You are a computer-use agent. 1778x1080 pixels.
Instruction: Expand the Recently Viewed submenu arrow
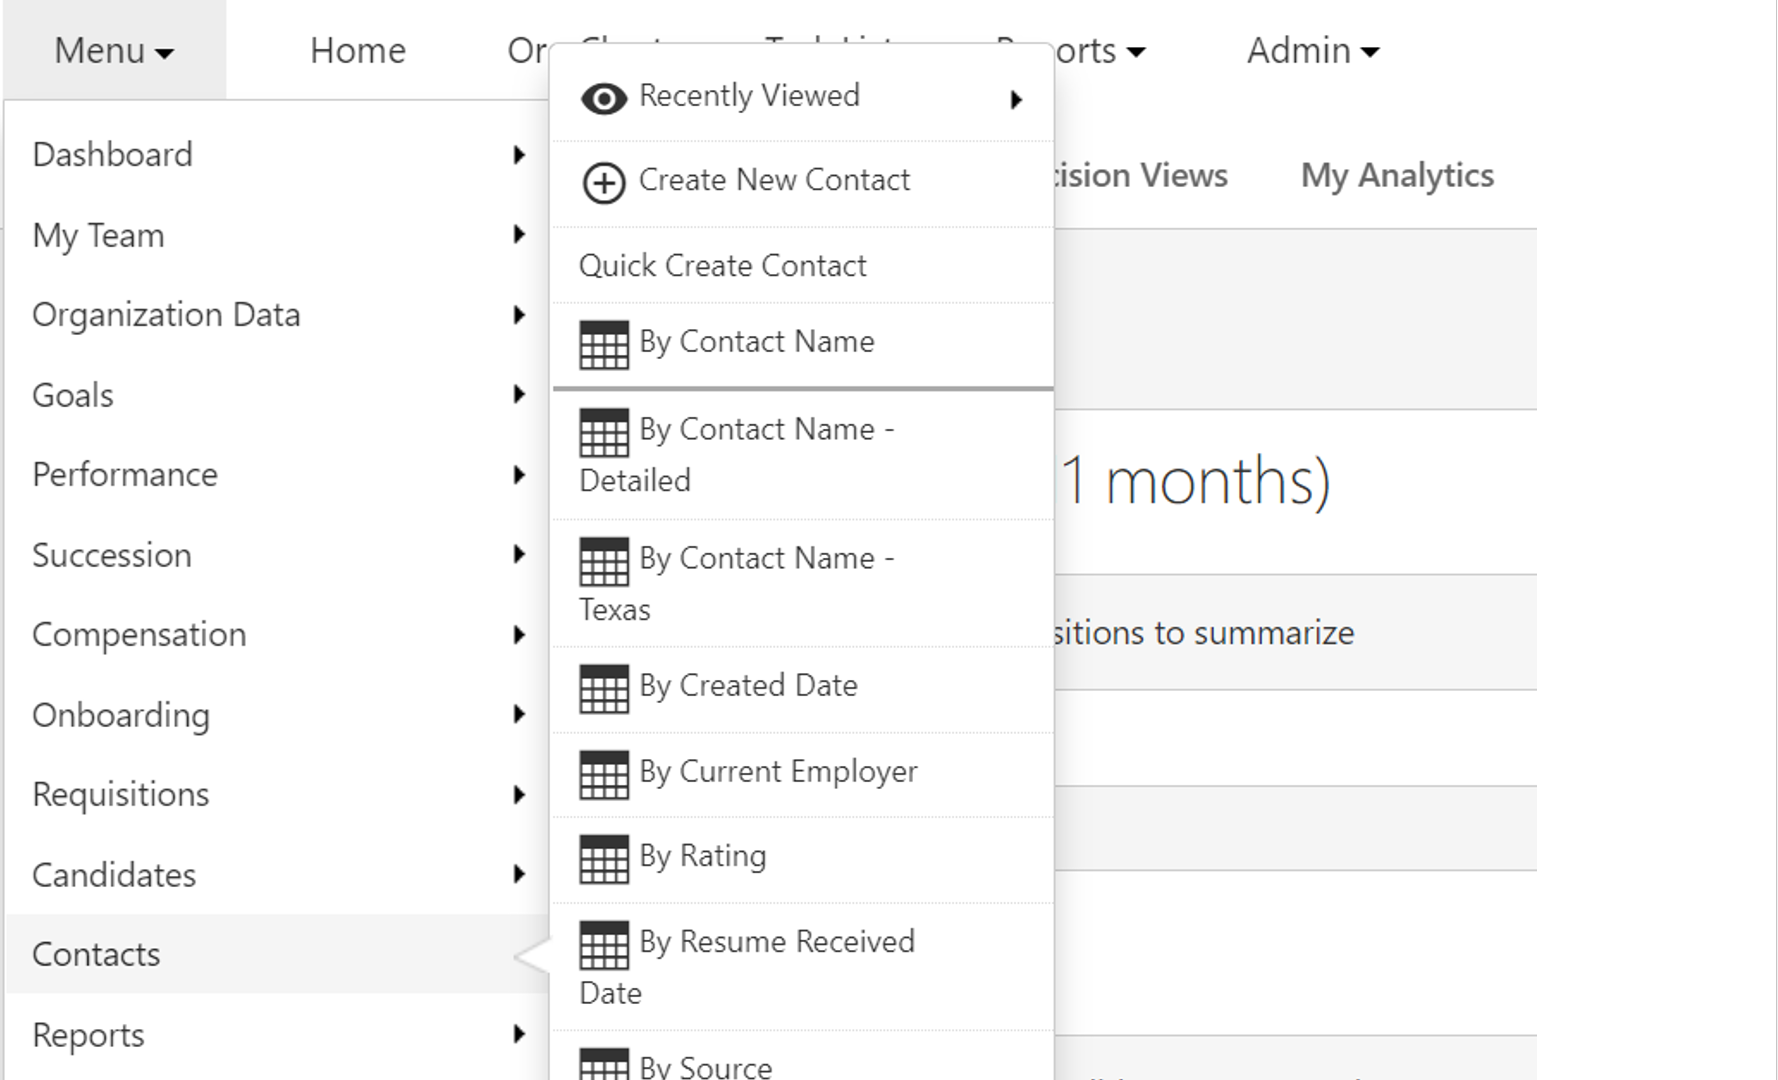click(1016, 99)
